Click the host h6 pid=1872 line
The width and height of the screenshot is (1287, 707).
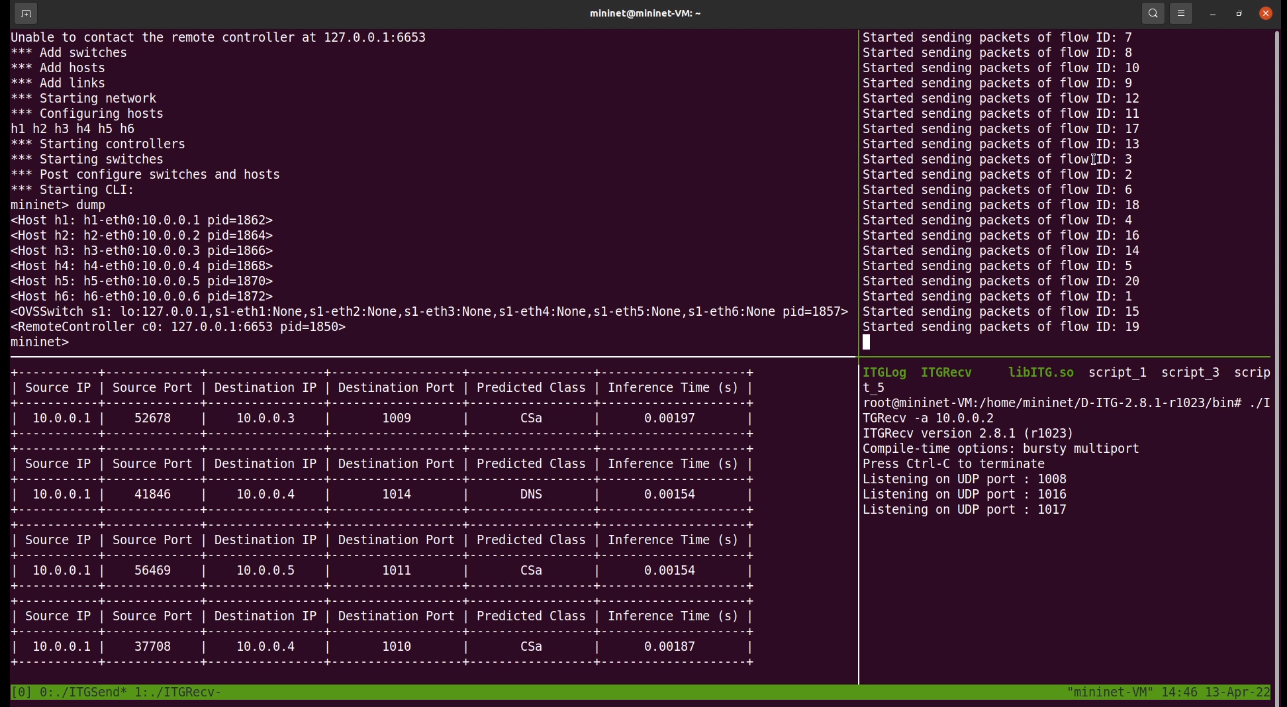tap(141, 296)
